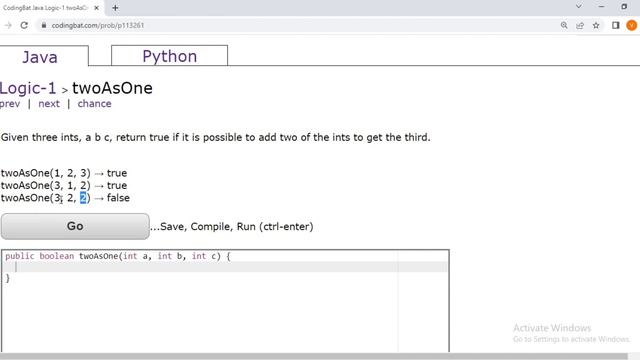Bookmark this page with the star
This screenshot has height=360, width=640.
click(x=596, y=25)
